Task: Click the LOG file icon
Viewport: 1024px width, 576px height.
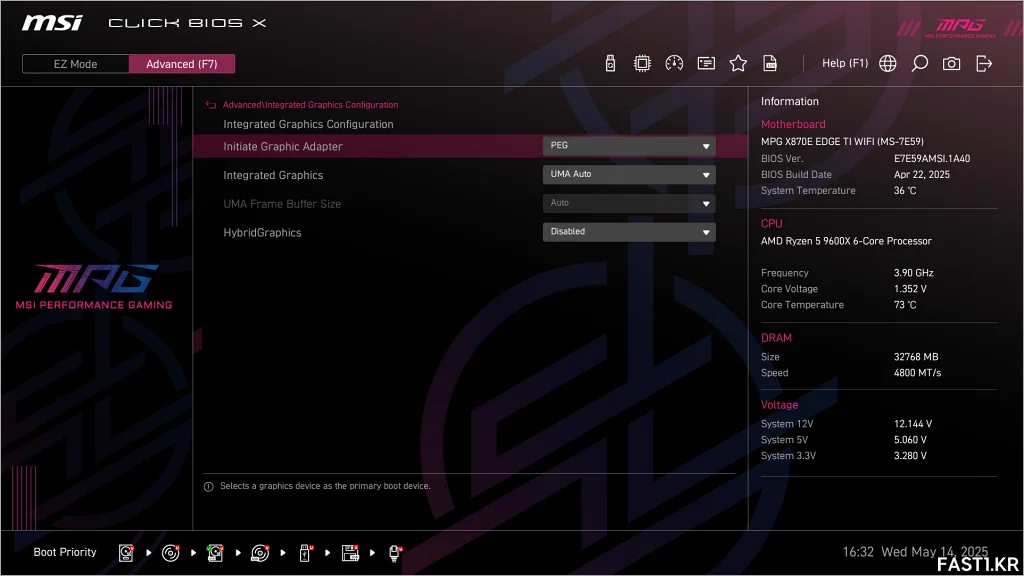Action: (x=770, y=63)
